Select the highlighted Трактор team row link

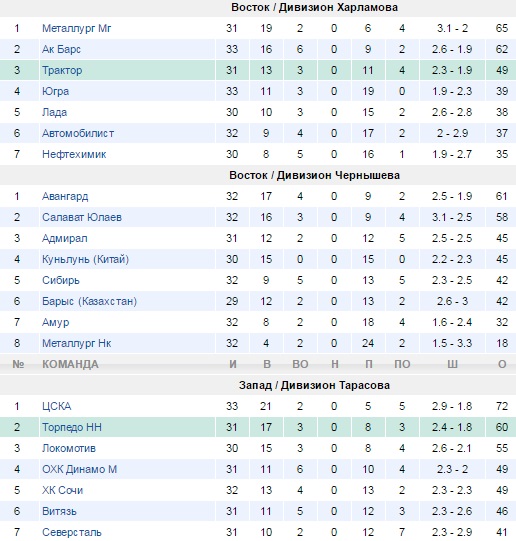62,70
